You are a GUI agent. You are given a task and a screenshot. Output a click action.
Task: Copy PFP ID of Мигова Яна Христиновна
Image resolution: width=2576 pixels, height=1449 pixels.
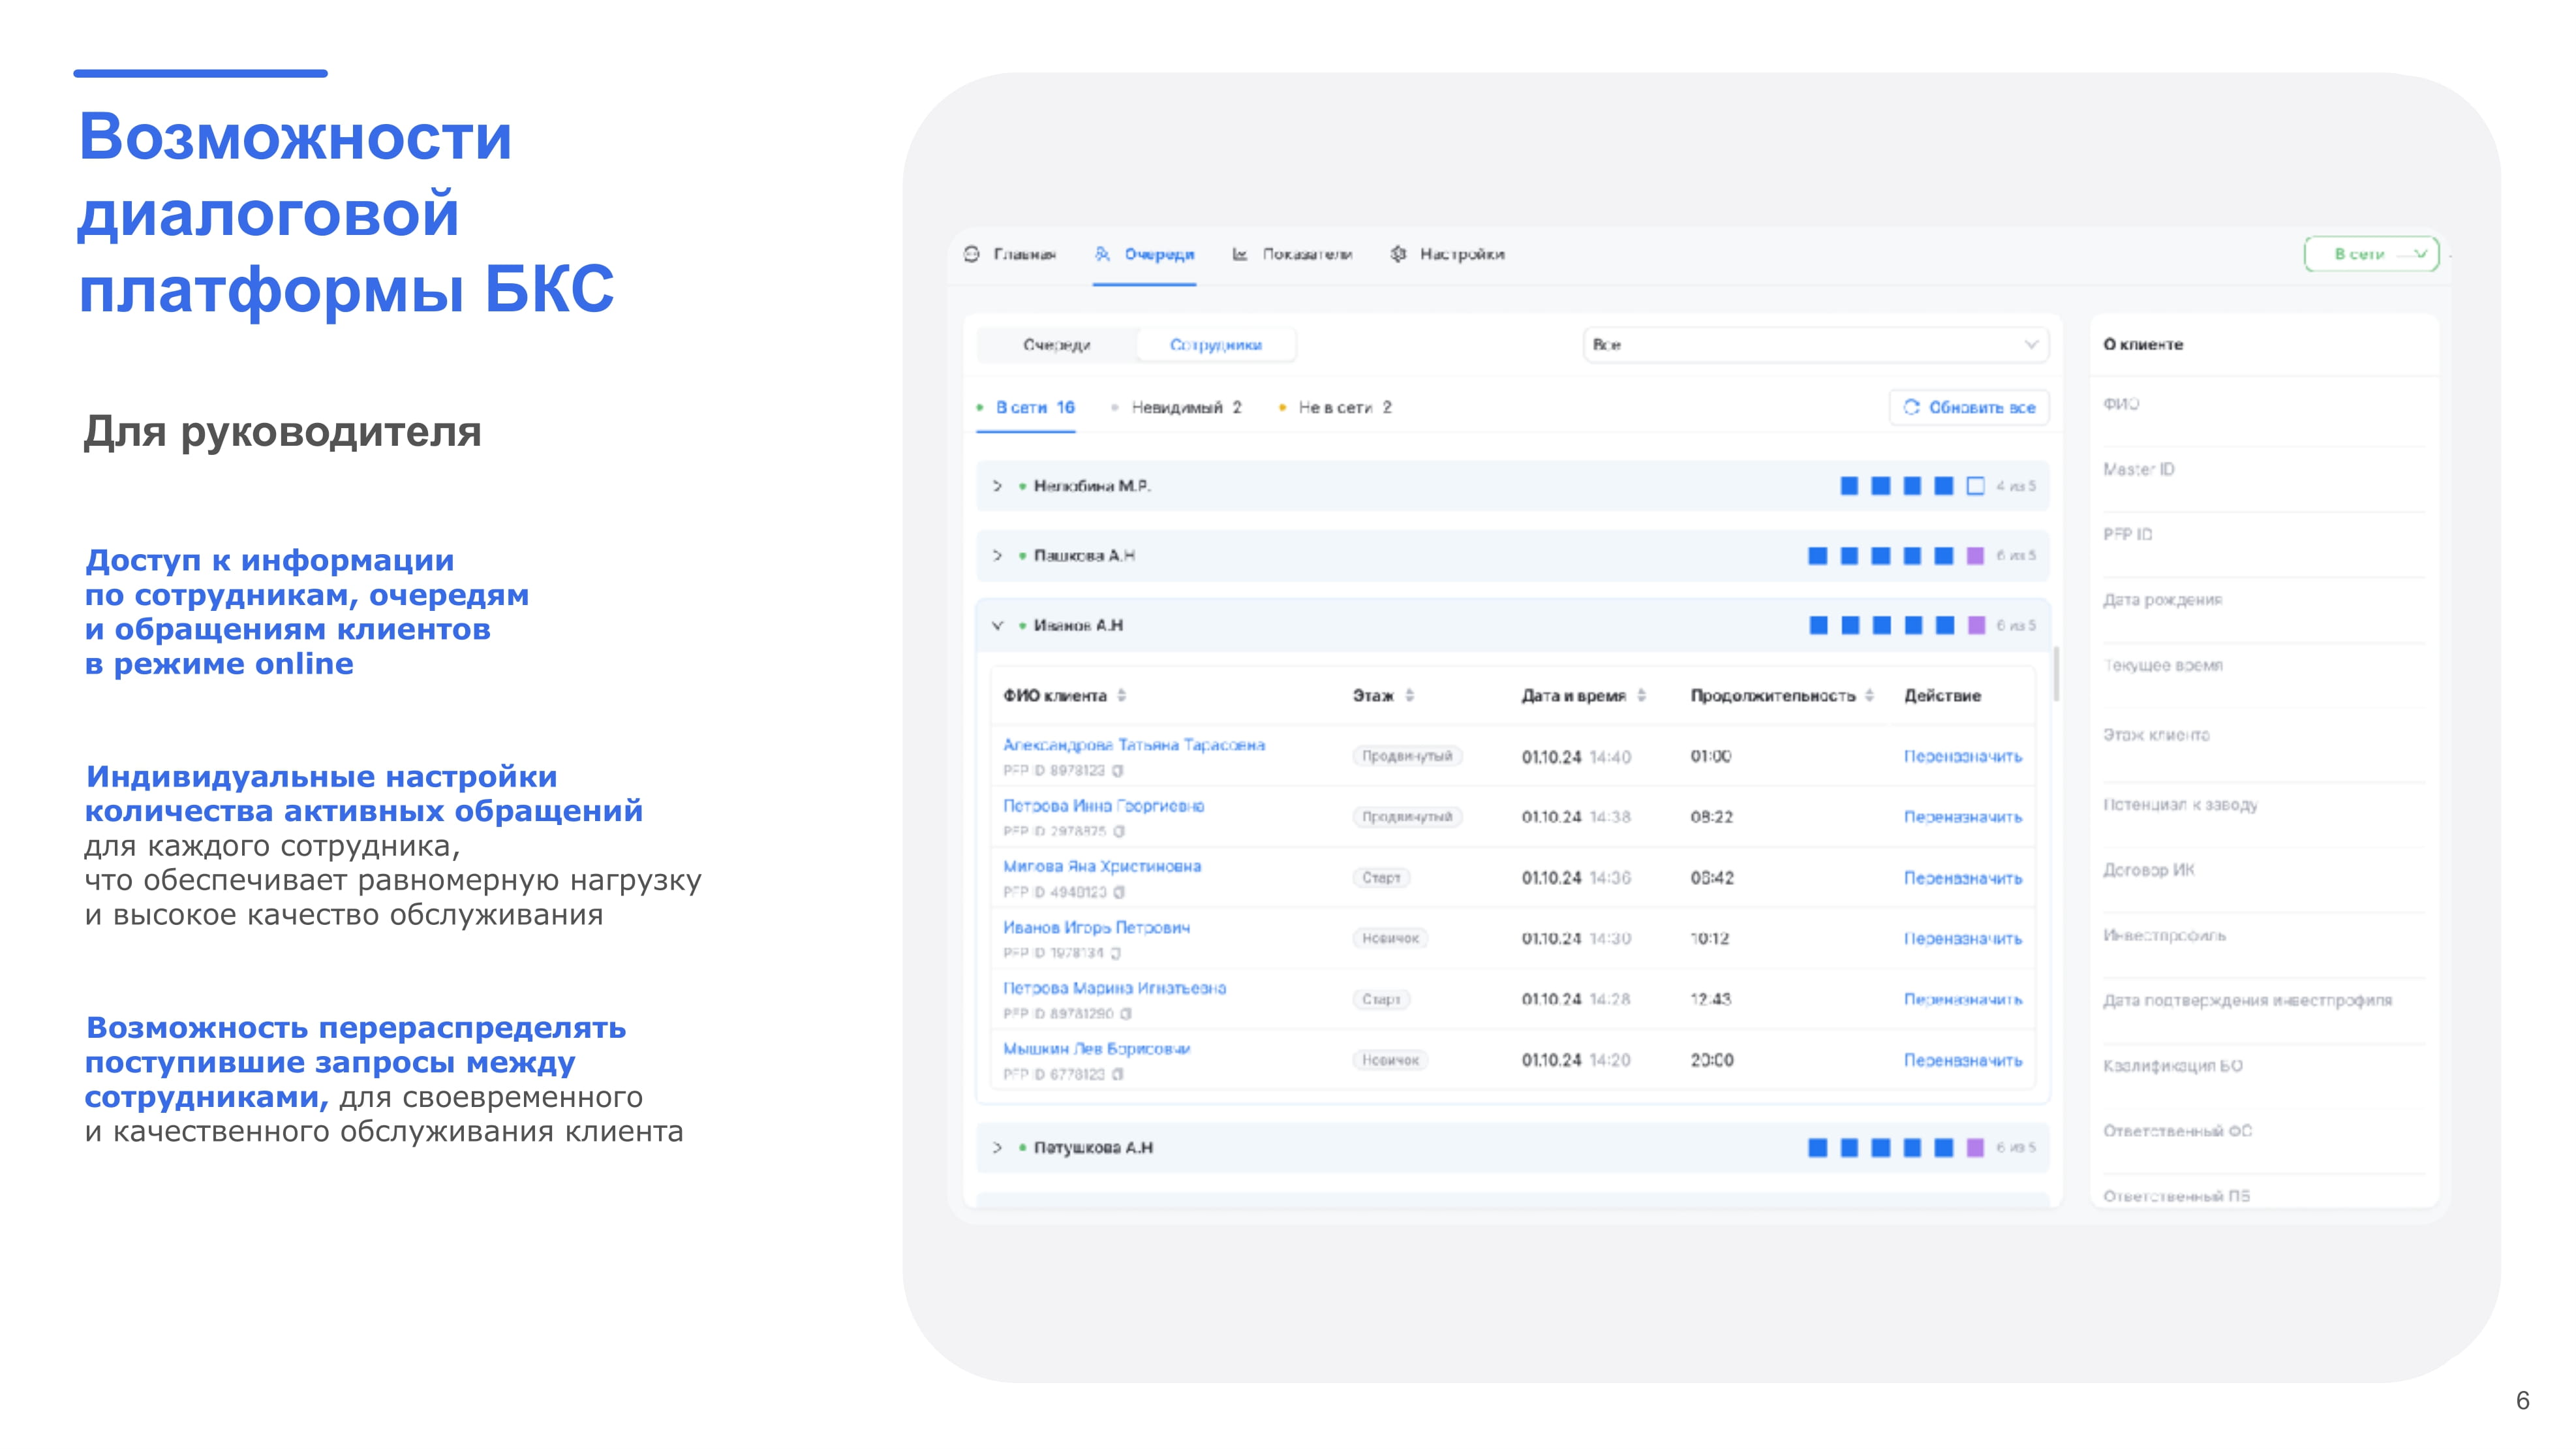coord(1119,892)
